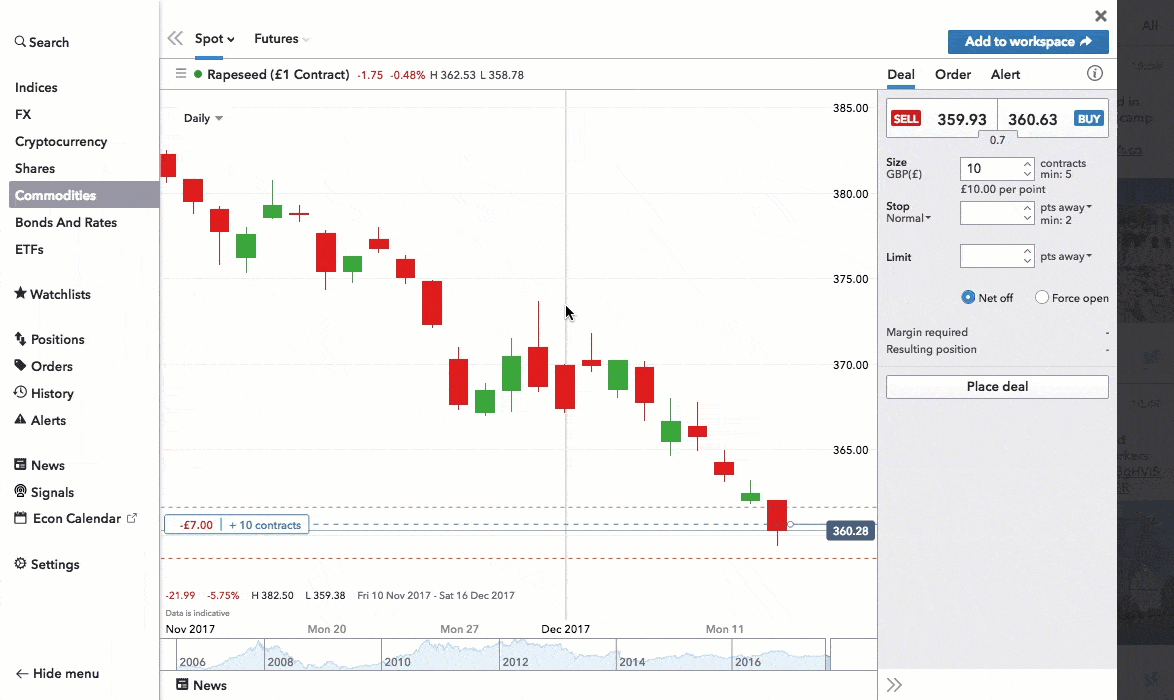This screenshot has width=1174, height=700.
Task: Select the Force open radio button
Action: 1041,297
